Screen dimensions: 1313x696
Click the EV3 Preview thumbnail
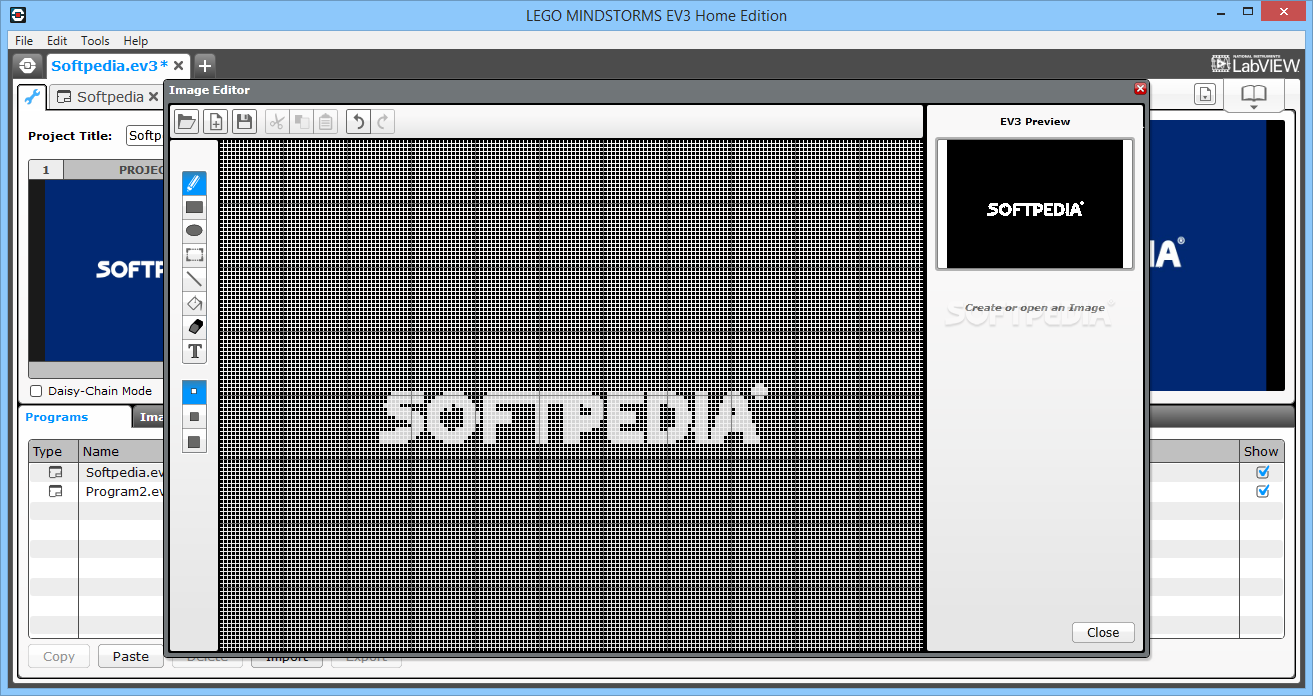pos(1035,204)
